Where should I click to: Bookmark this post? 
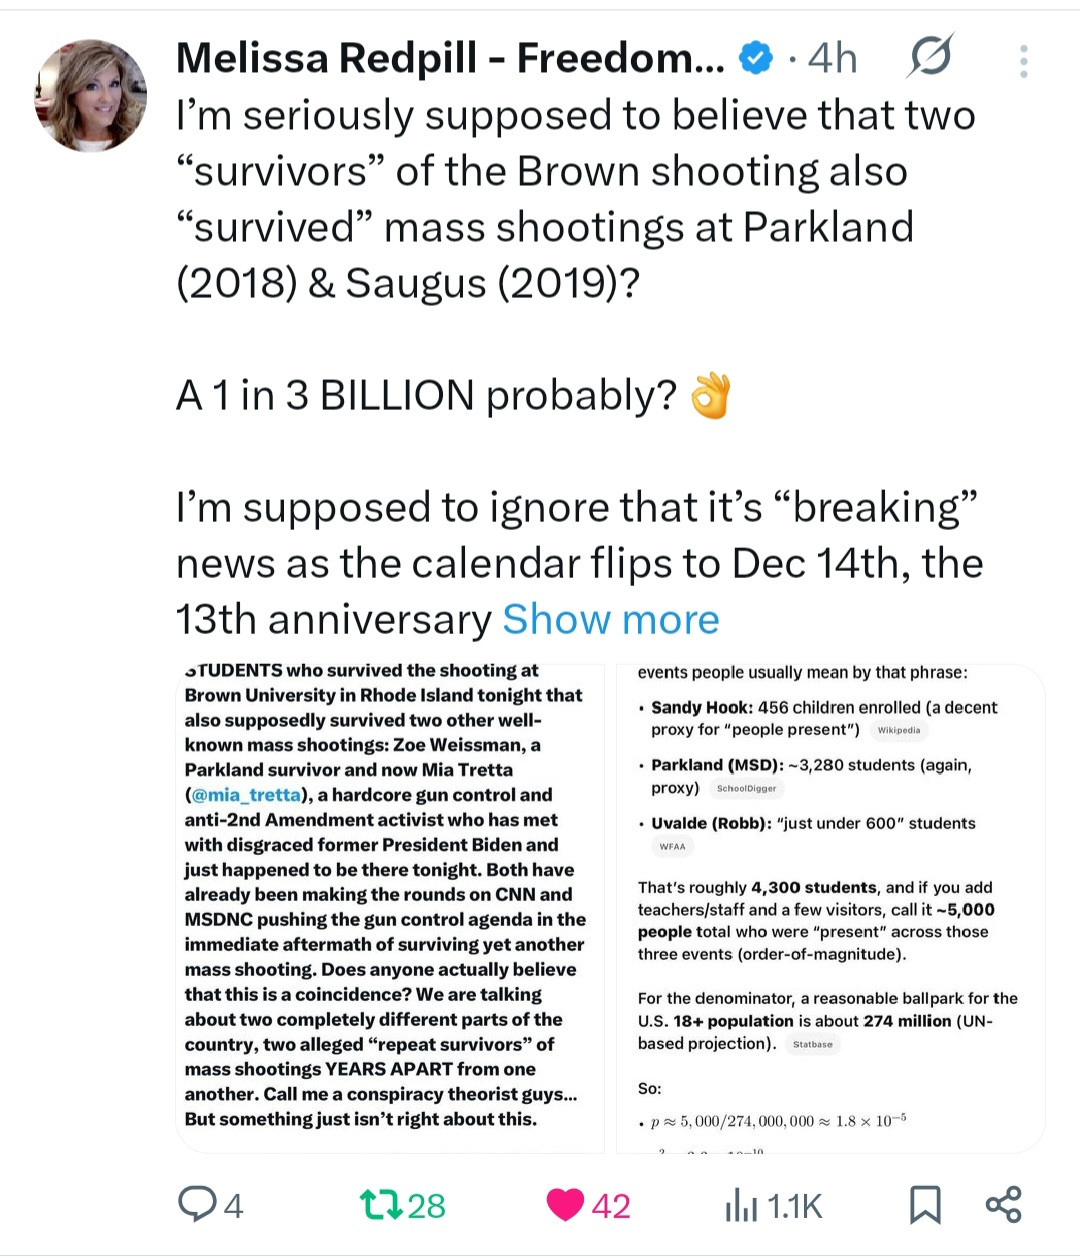[x=925, y=1204]
